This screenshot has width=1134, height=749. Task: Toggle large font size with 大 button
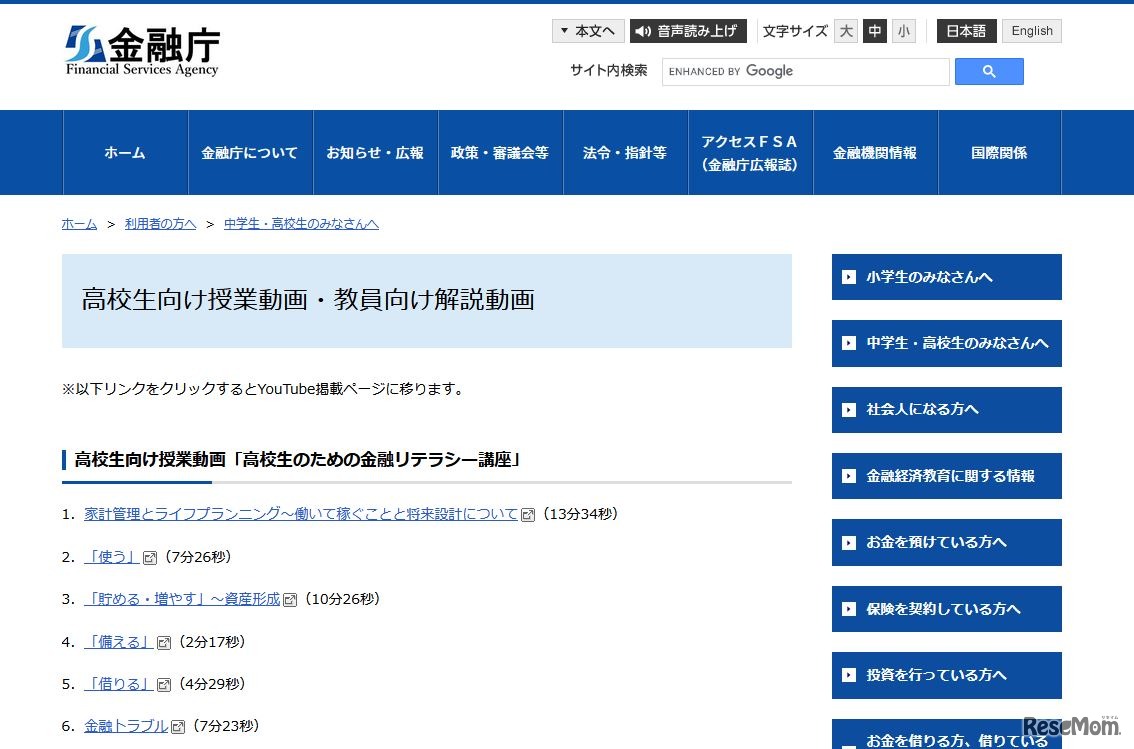point(845,31)
